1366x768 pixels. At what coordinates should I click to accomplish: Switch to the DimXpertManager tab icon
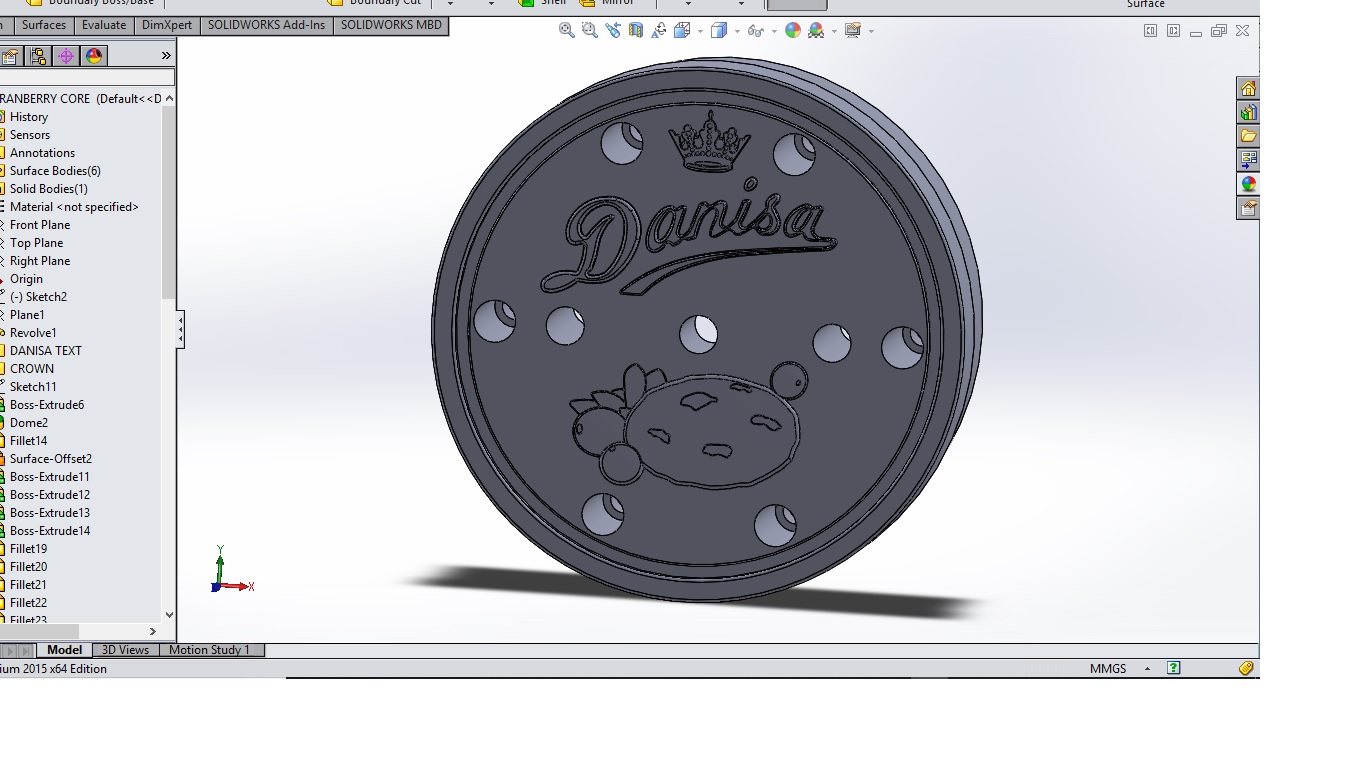pyautogui.click(x=66, y=56)
